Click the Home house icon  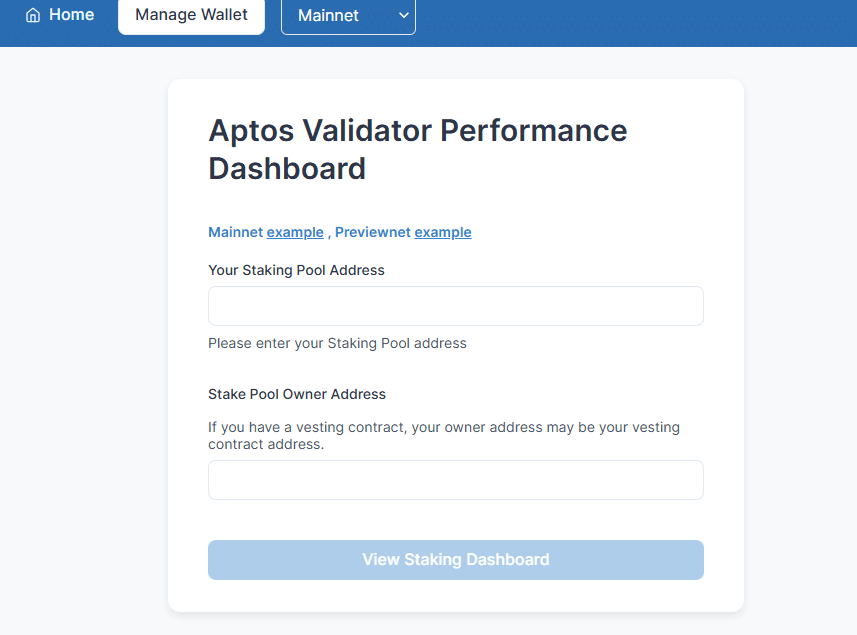33,15
